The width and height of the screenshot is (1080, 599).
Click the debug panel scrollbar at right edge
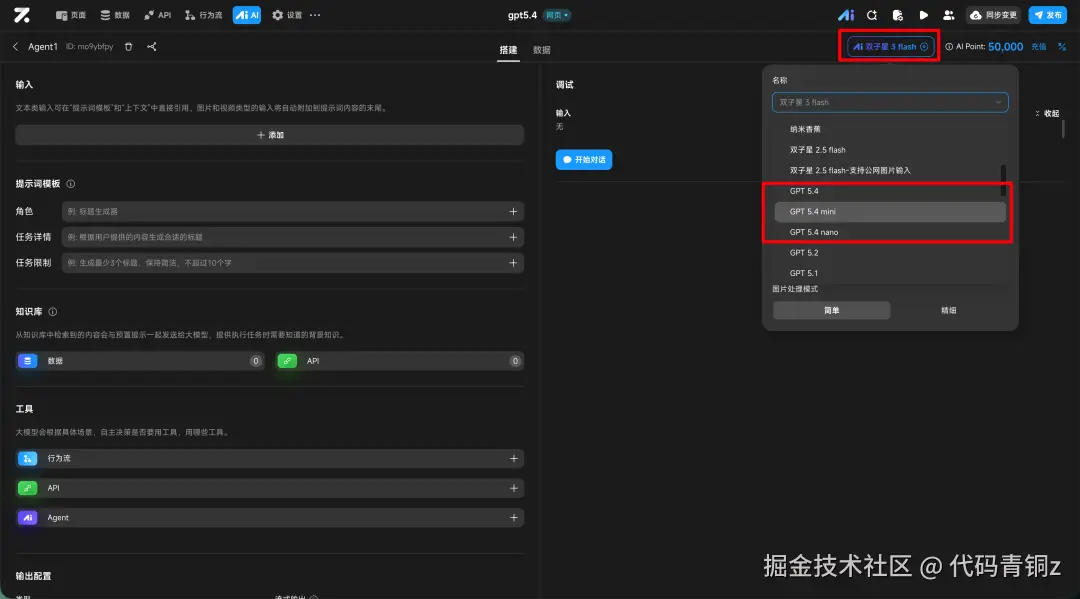point(1063,129)
